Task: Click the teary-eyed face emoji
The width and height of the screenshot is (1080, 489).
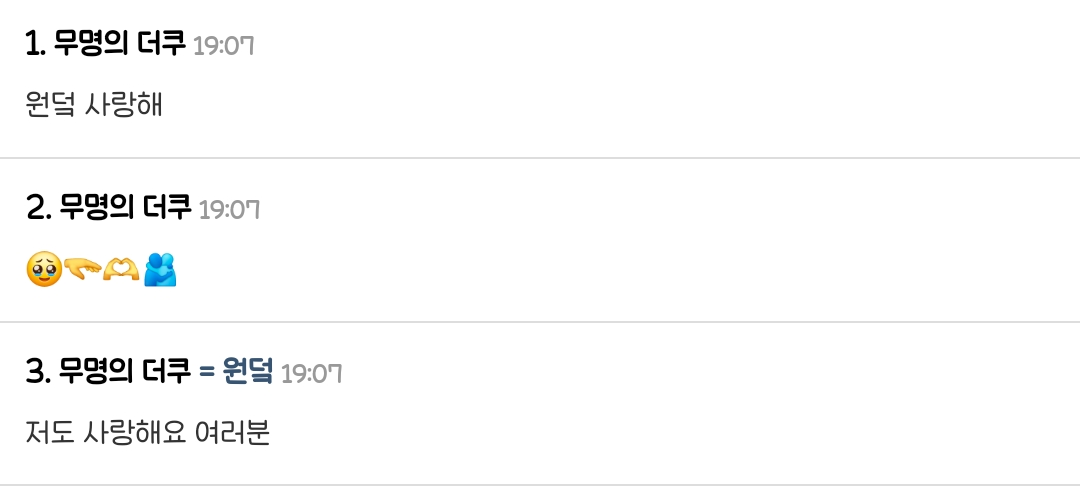Action: point(43,270)
